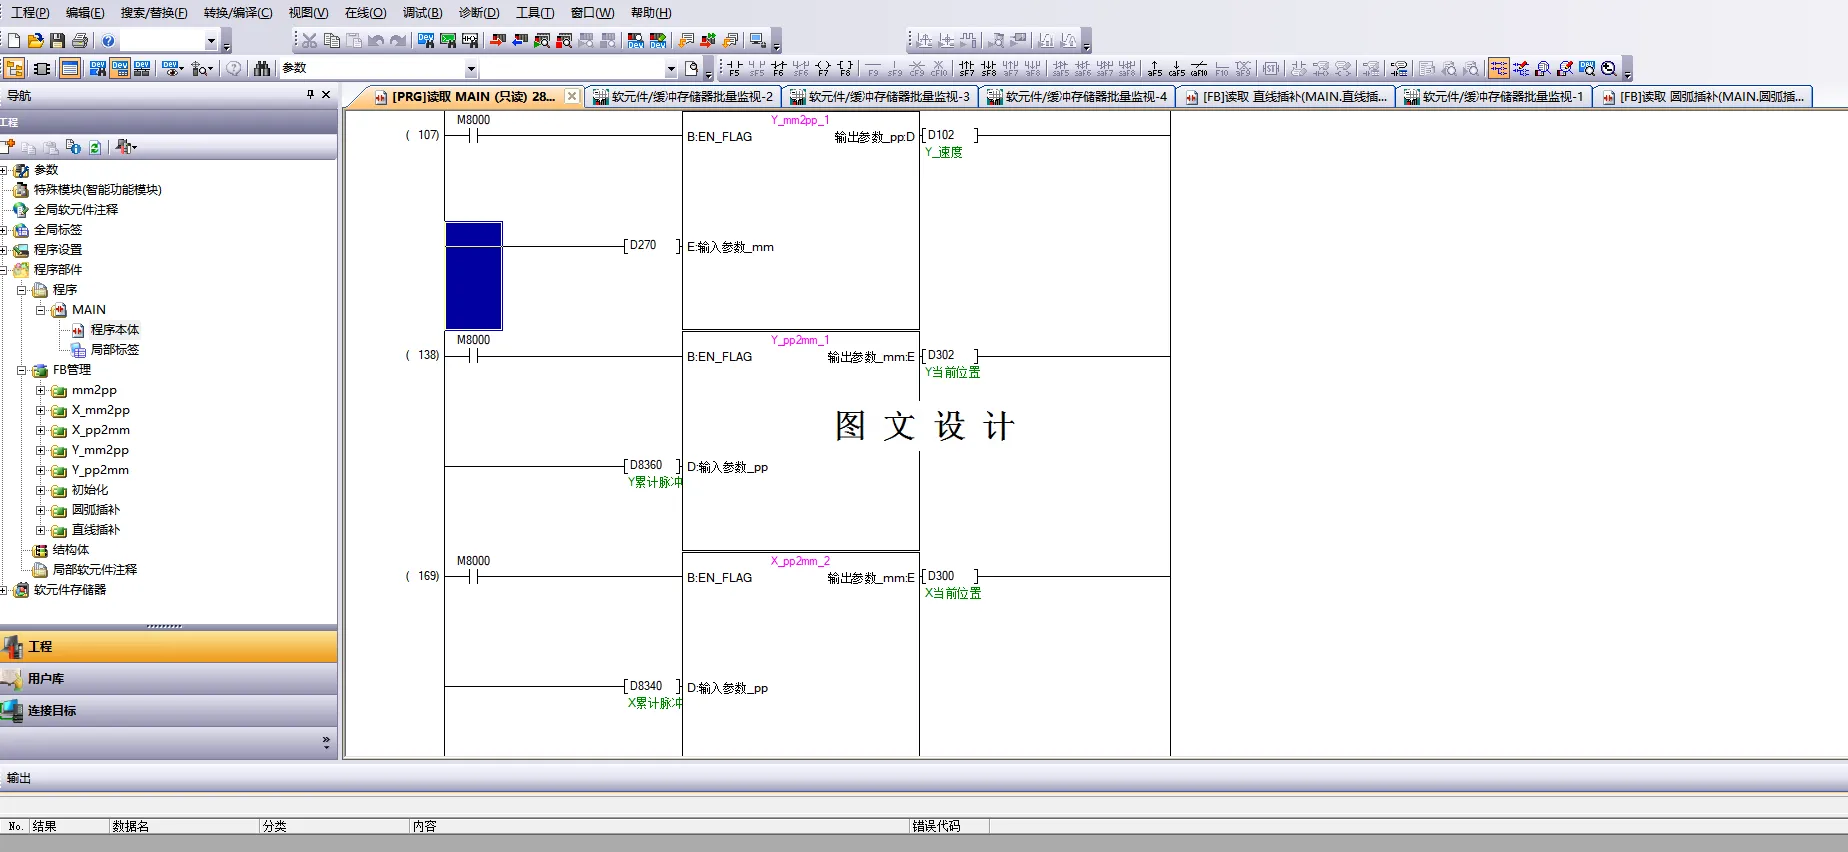Insert close contact with F6 icon
This screenshot has height=852, width=1848.
(779, 68)
